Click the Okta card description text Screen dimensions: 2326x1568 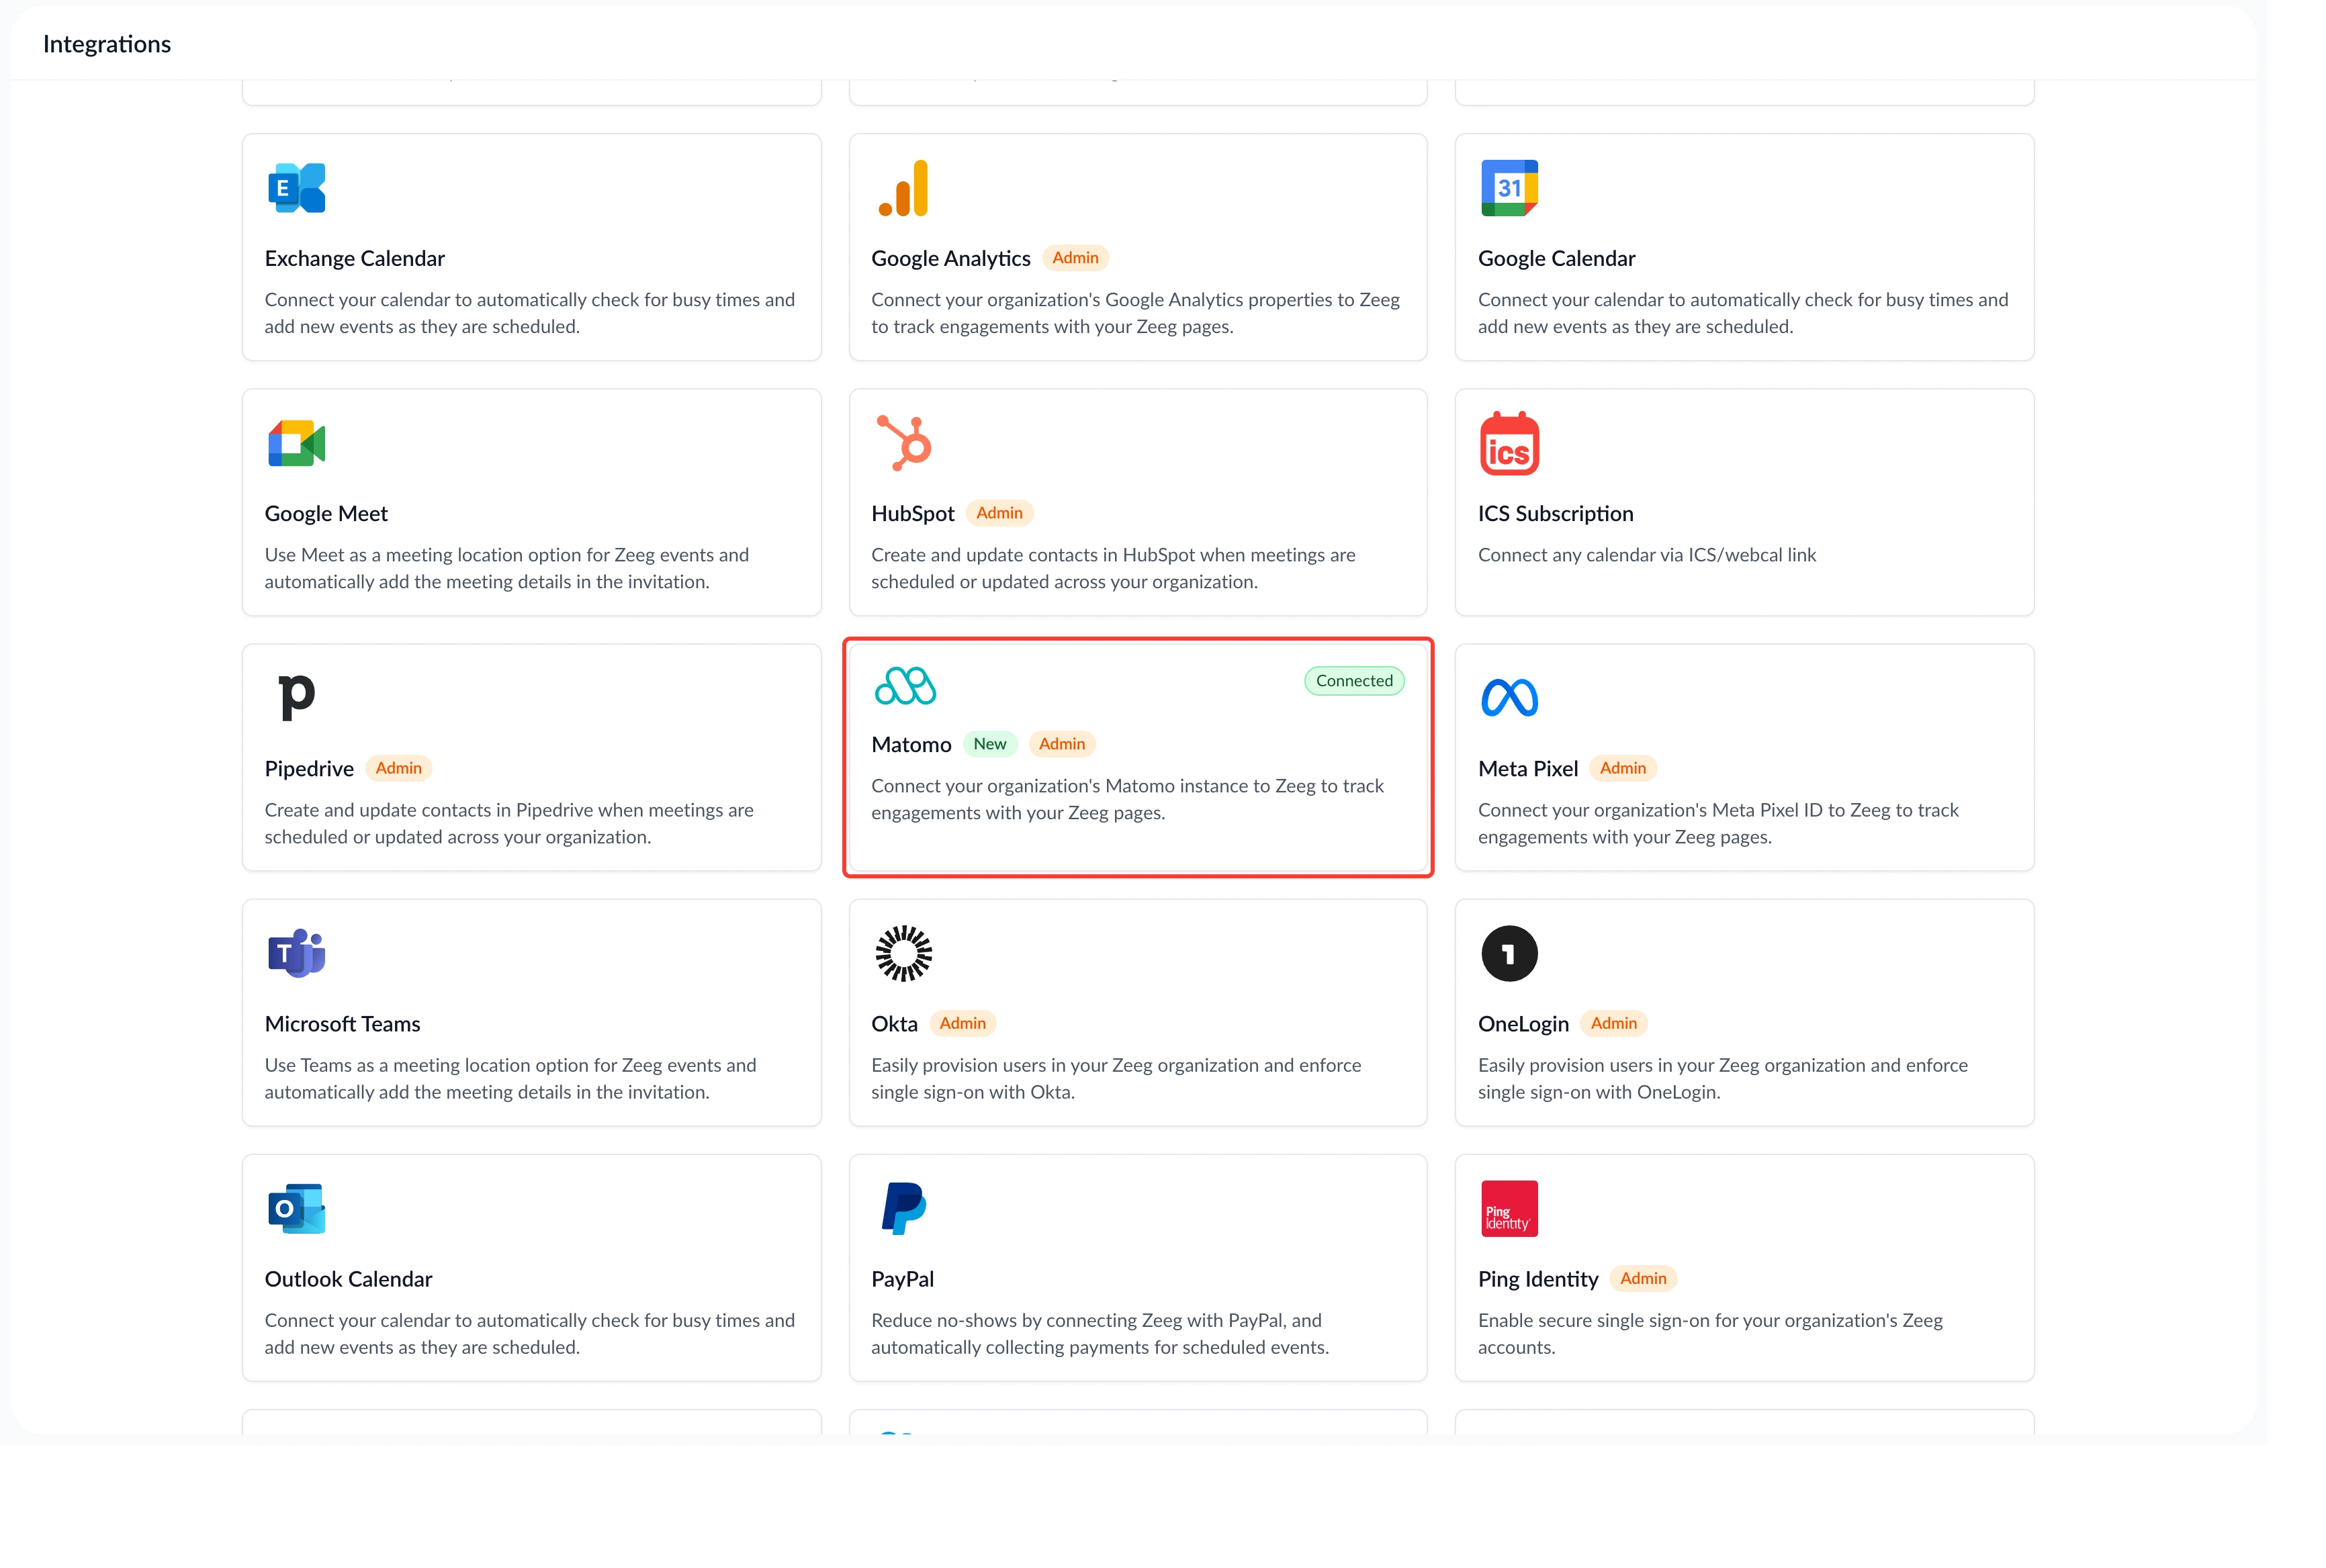tap(1116, 1078)
